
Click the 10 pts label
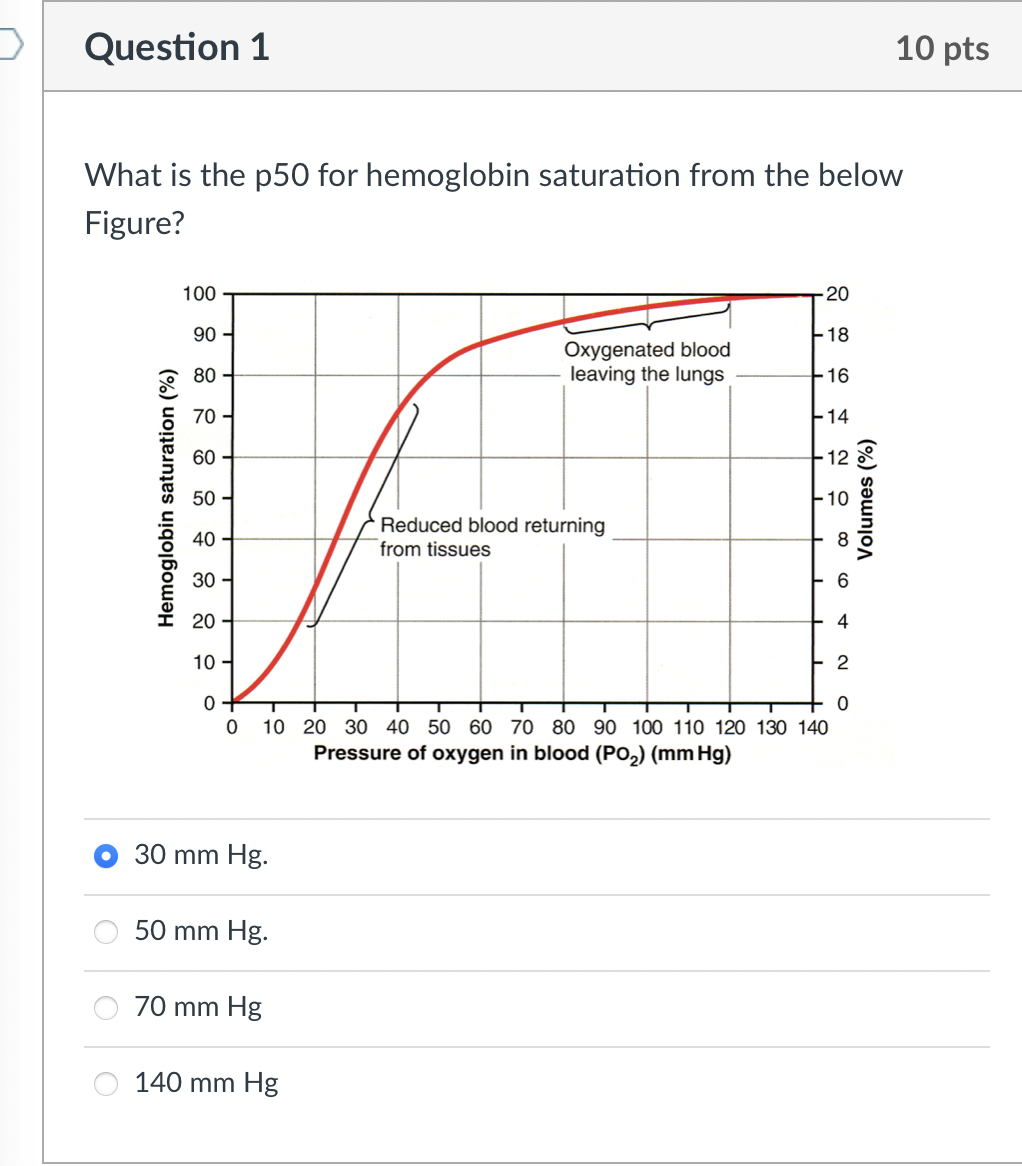point(941,47)
